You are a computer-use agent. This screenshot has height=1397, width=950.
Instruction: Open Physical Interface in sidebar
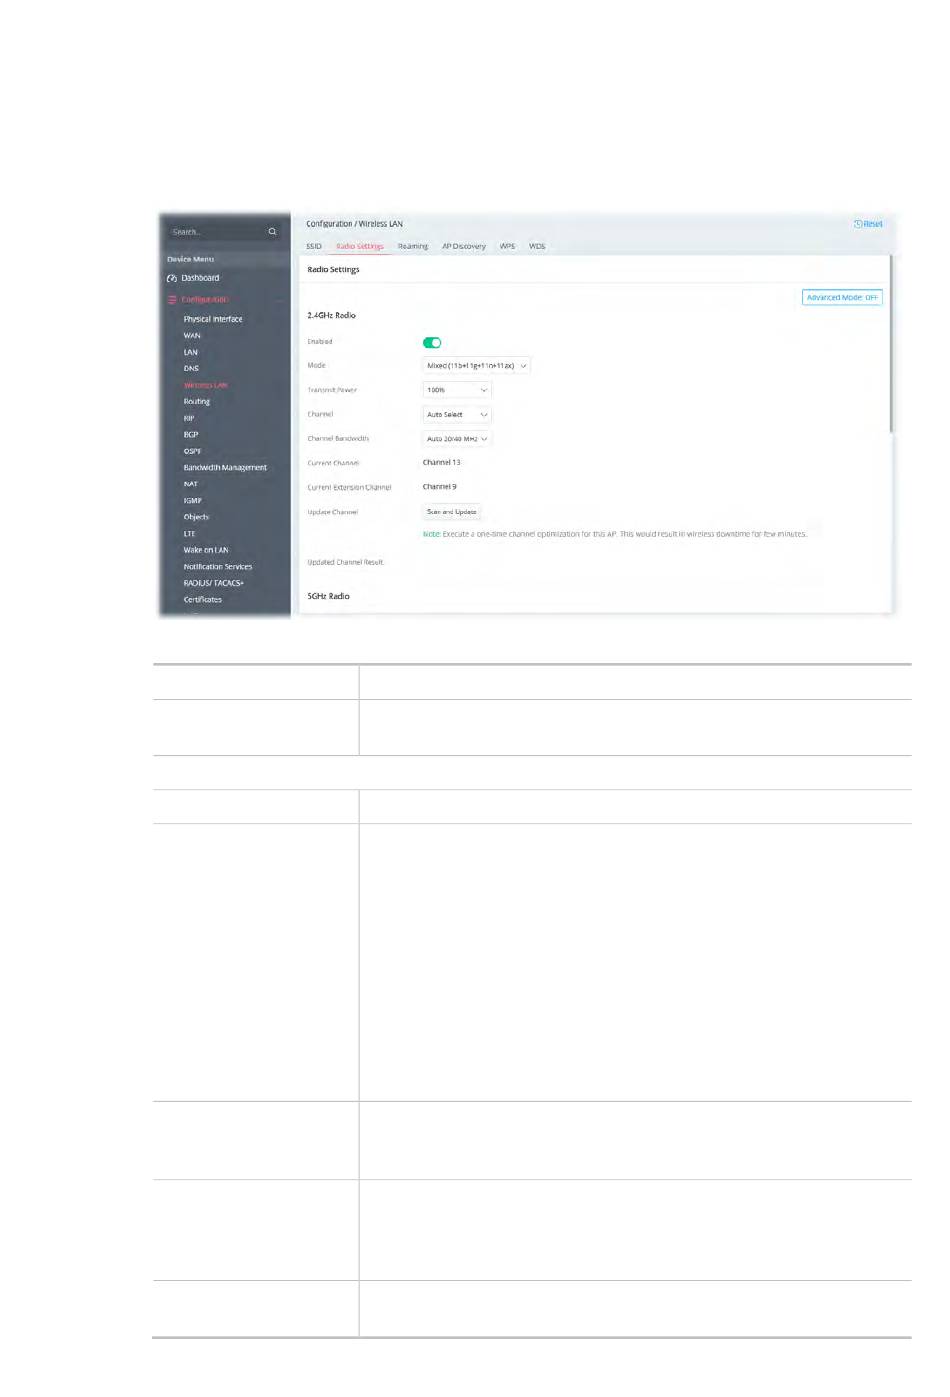(213, 319)
